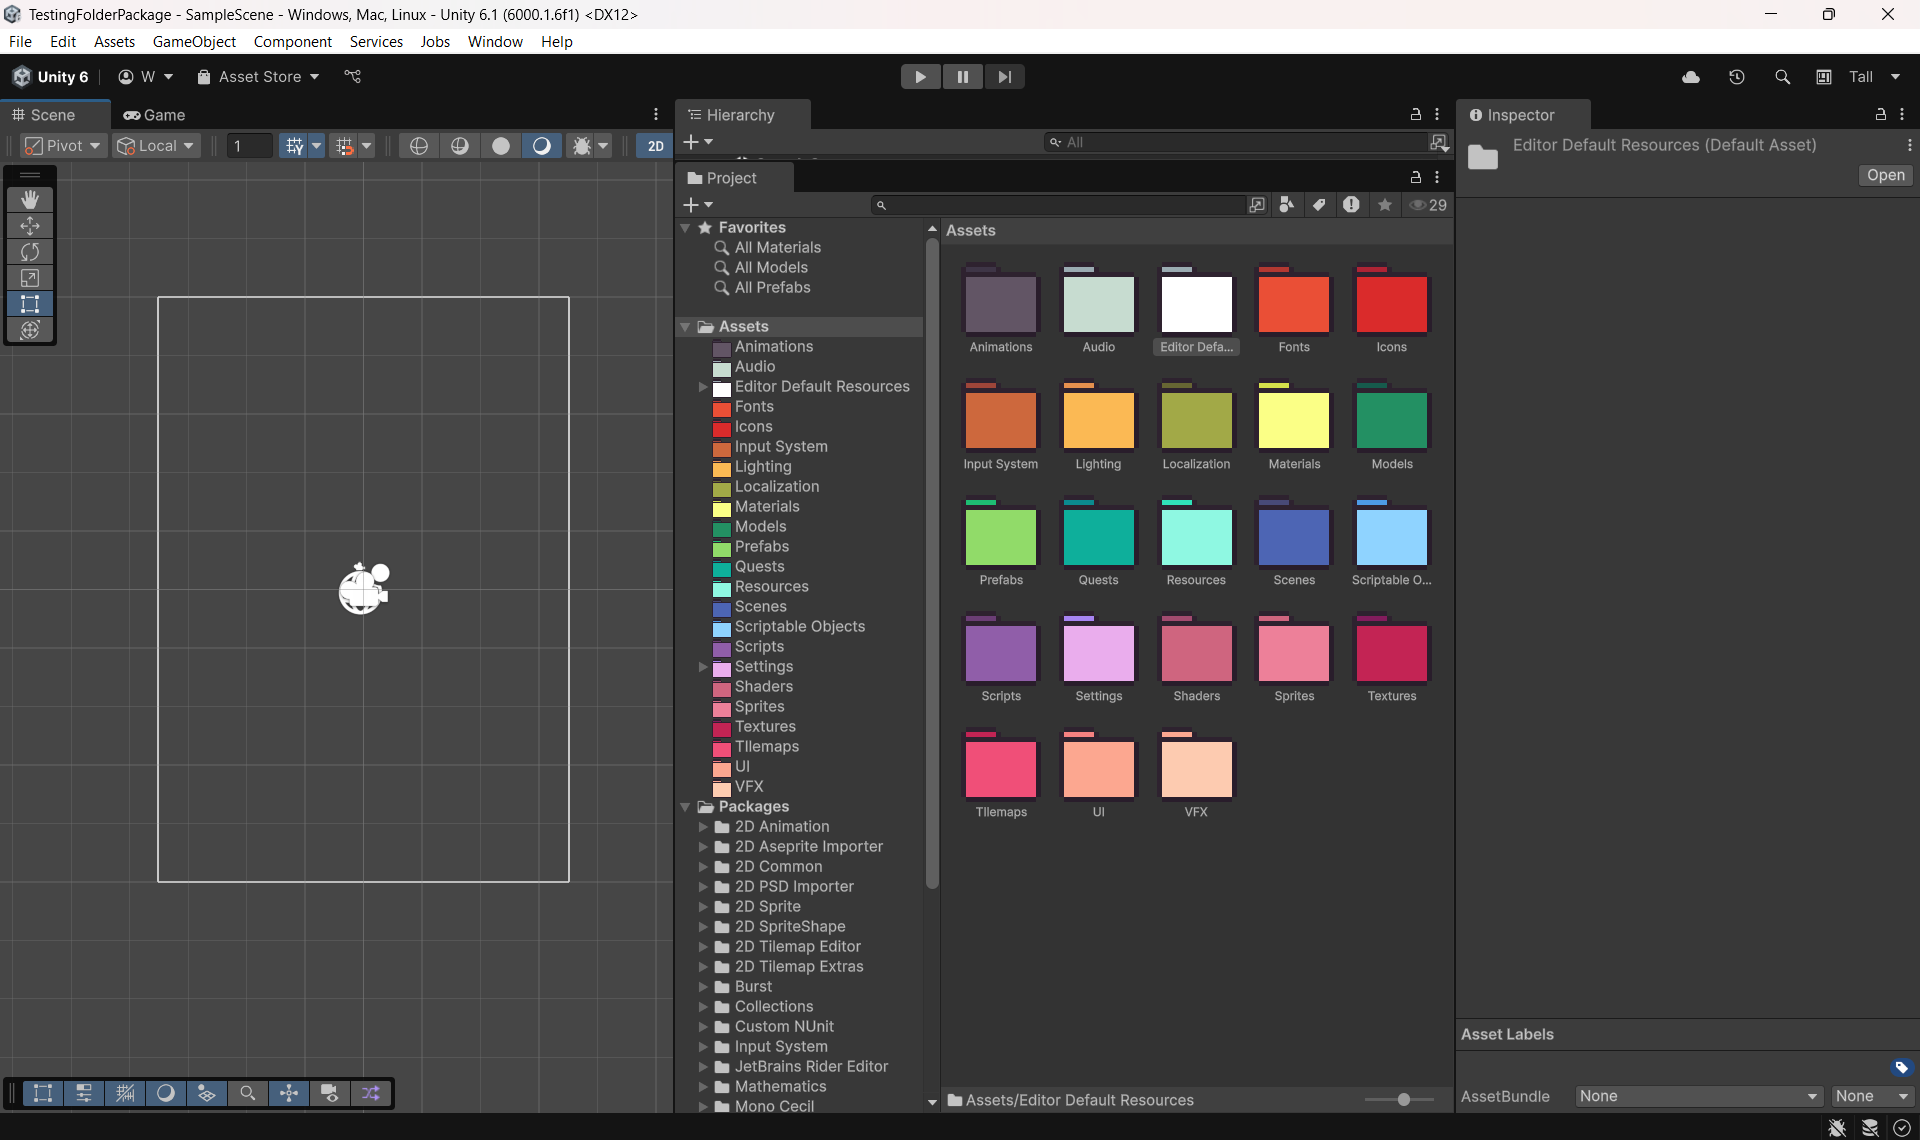Click the Project search input field
This screenshot has height=1140, width=1920.
click(x=1060, y=205)
